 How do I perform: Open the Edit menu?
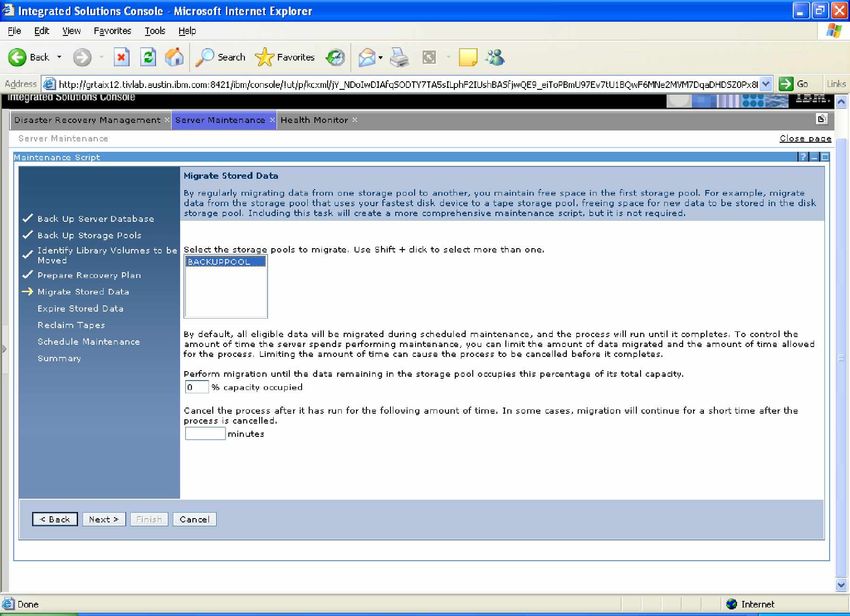tap(41, 31)
